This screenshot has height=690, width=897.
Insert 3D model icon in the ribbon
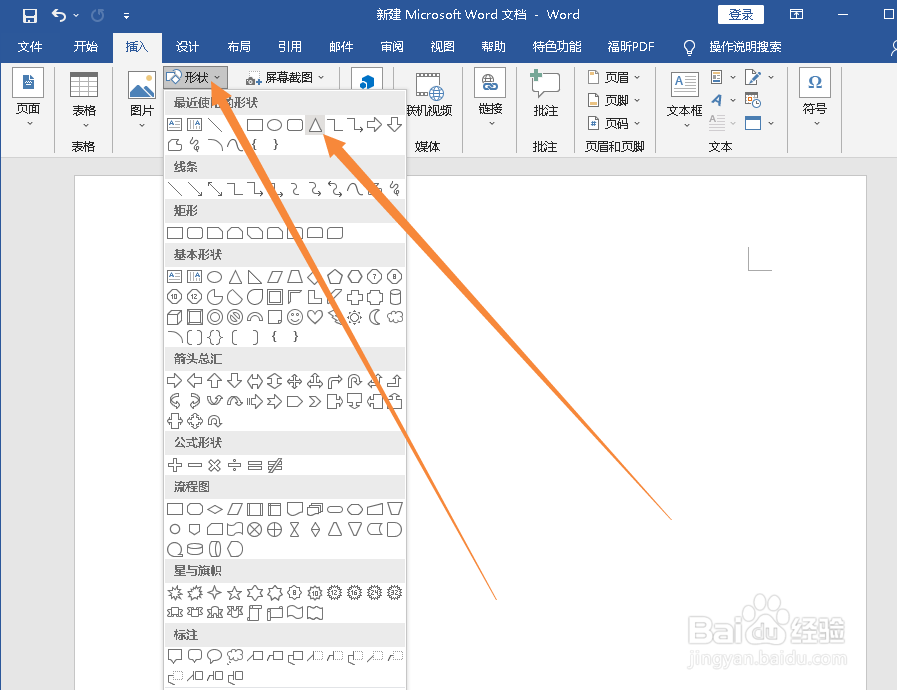[x=367, y=82]
